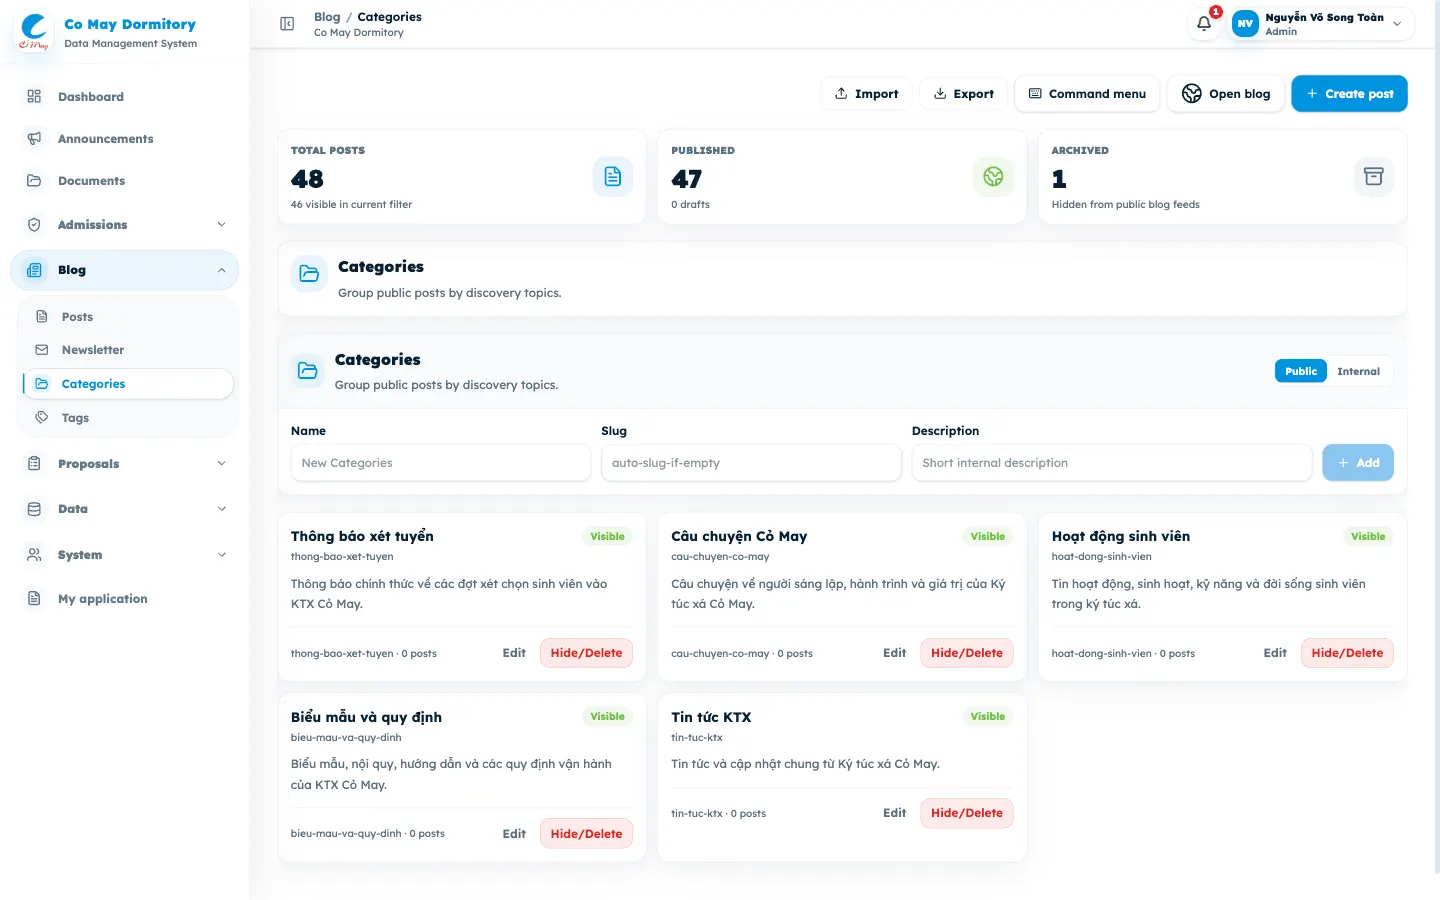Screen dimensions: 1440x900
Task: Switch to Internal categories toggle
Action: [x=1358, y=371]
